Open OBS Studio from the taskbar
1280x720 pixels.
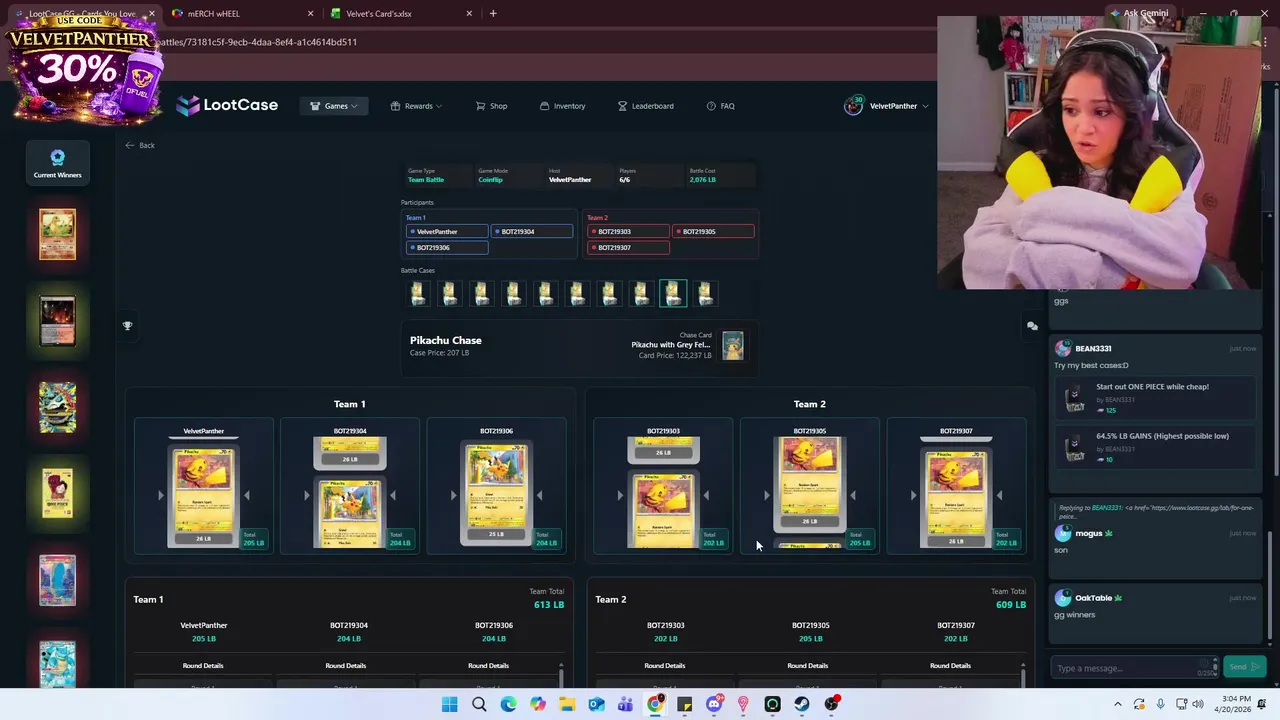tap(831, 704)
